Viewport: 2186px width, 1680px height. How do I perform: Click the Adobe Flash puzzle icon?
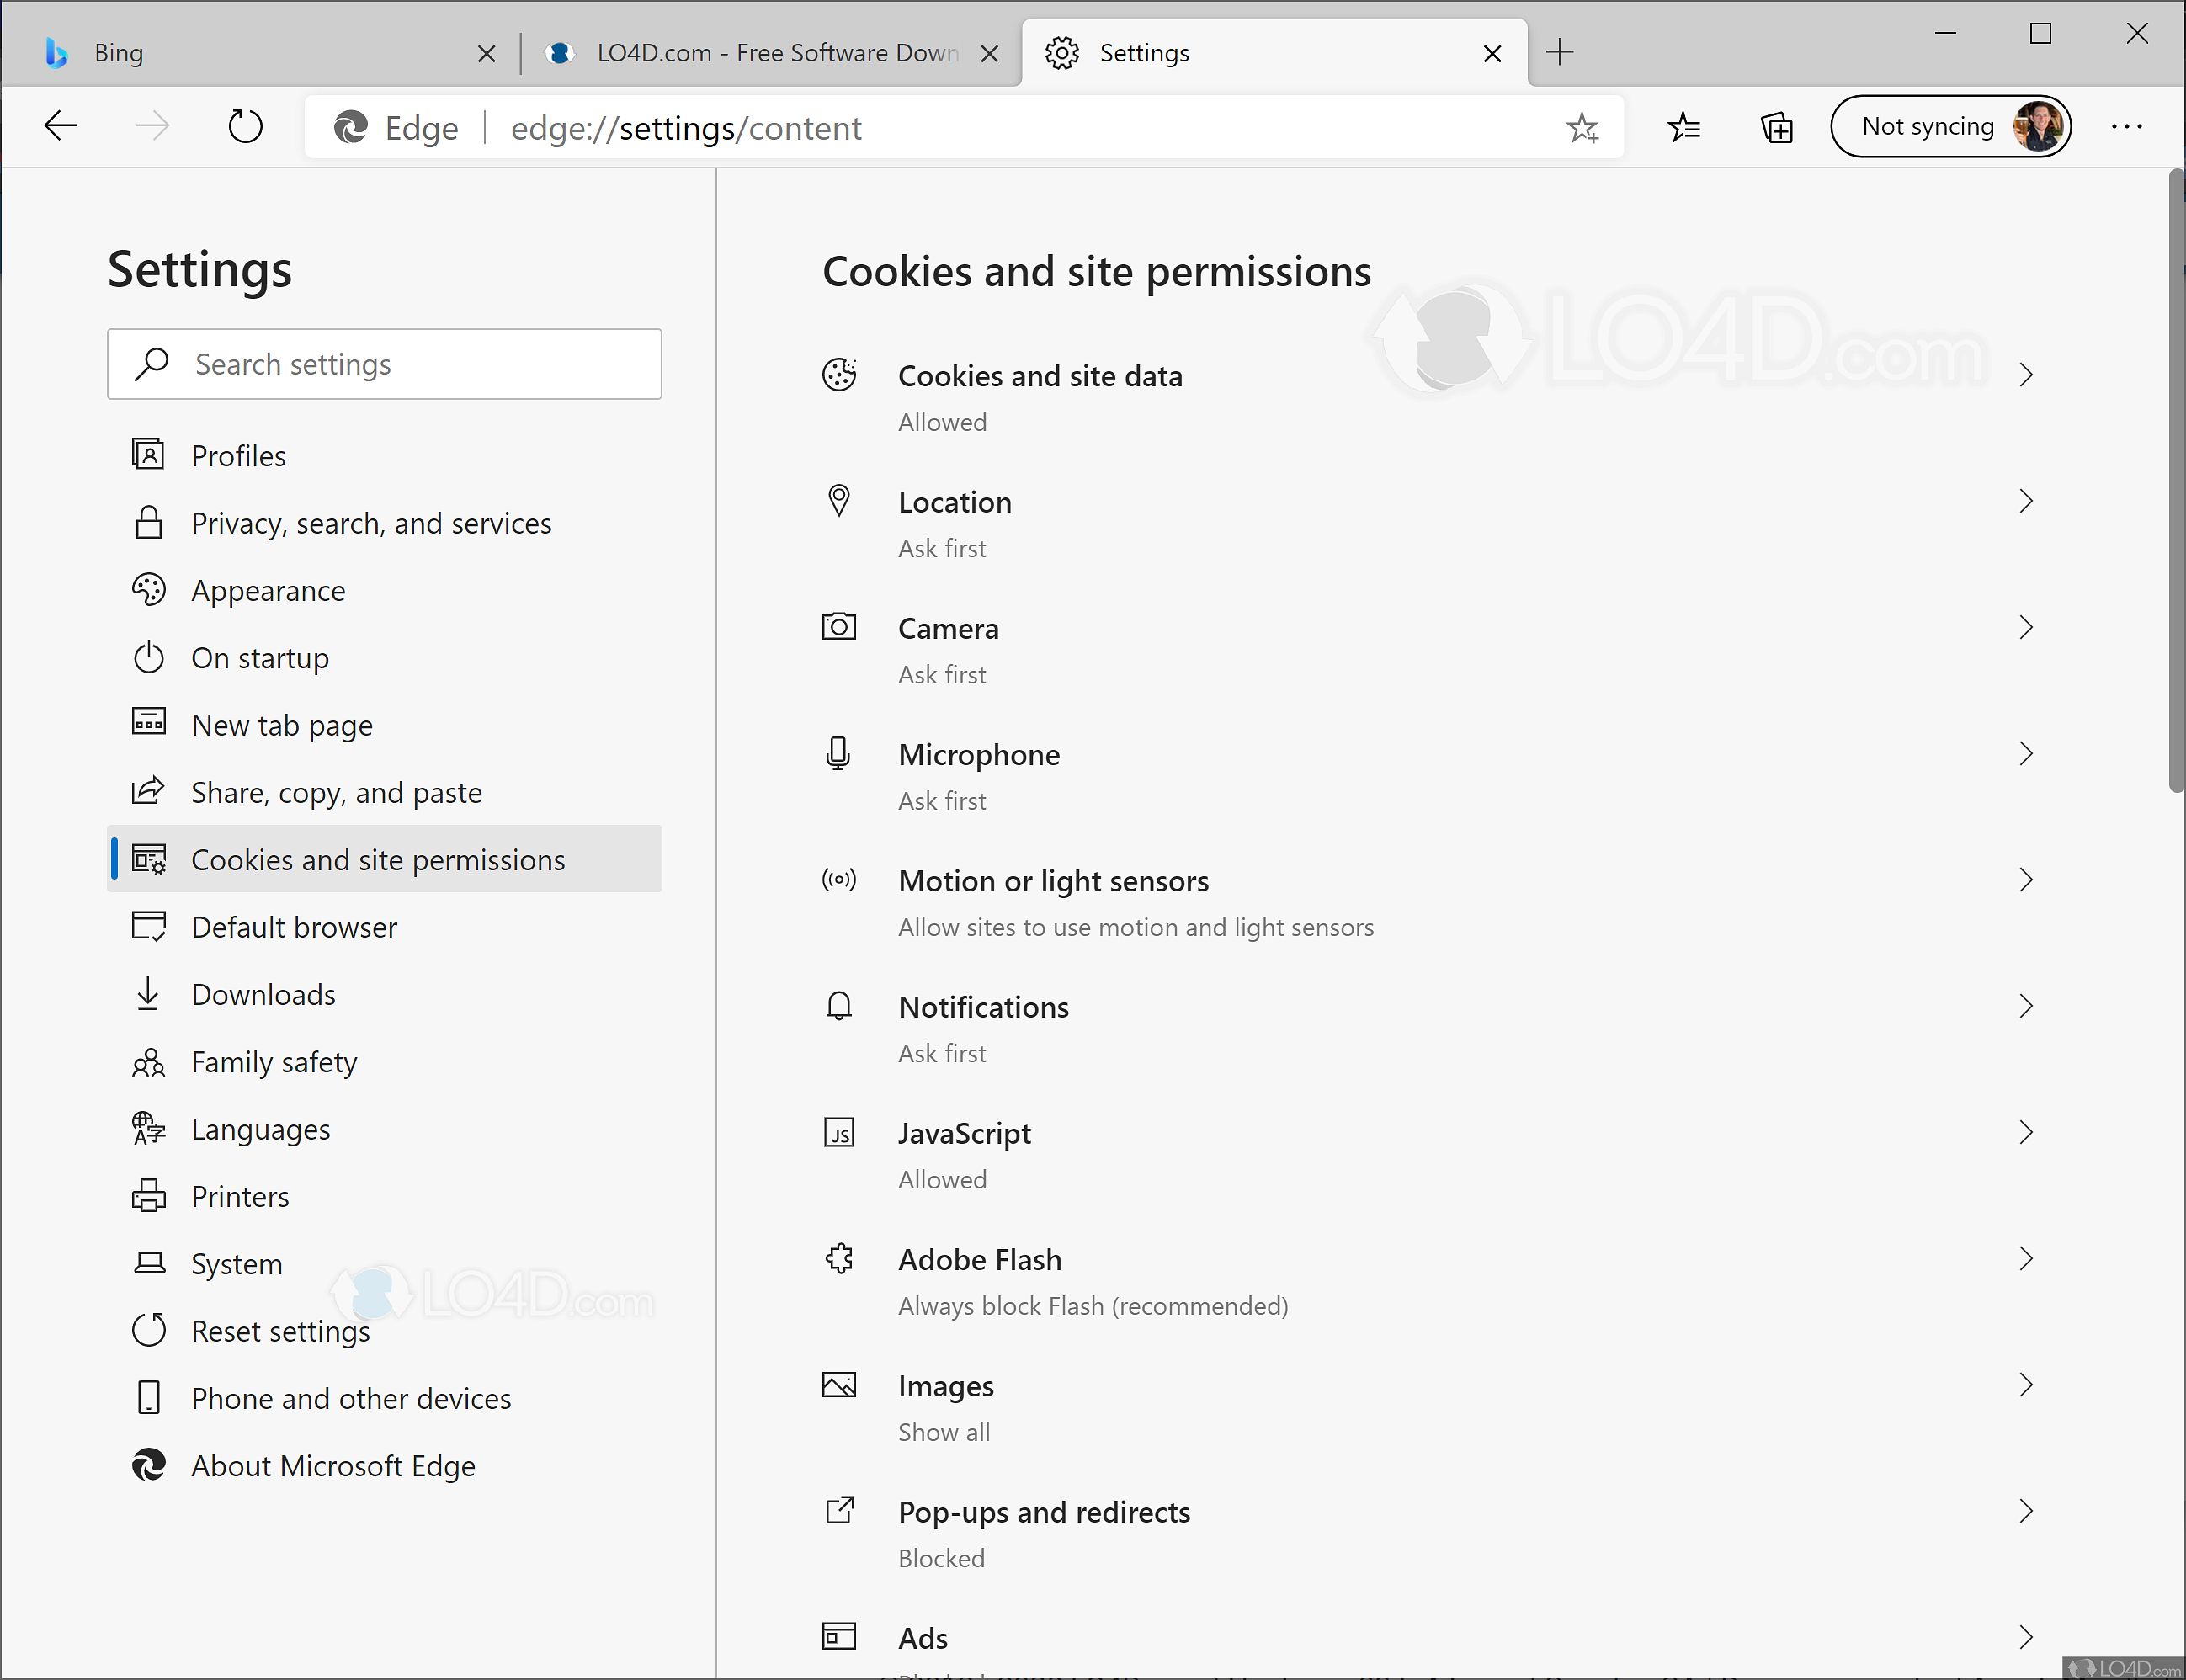point(839,1258)
